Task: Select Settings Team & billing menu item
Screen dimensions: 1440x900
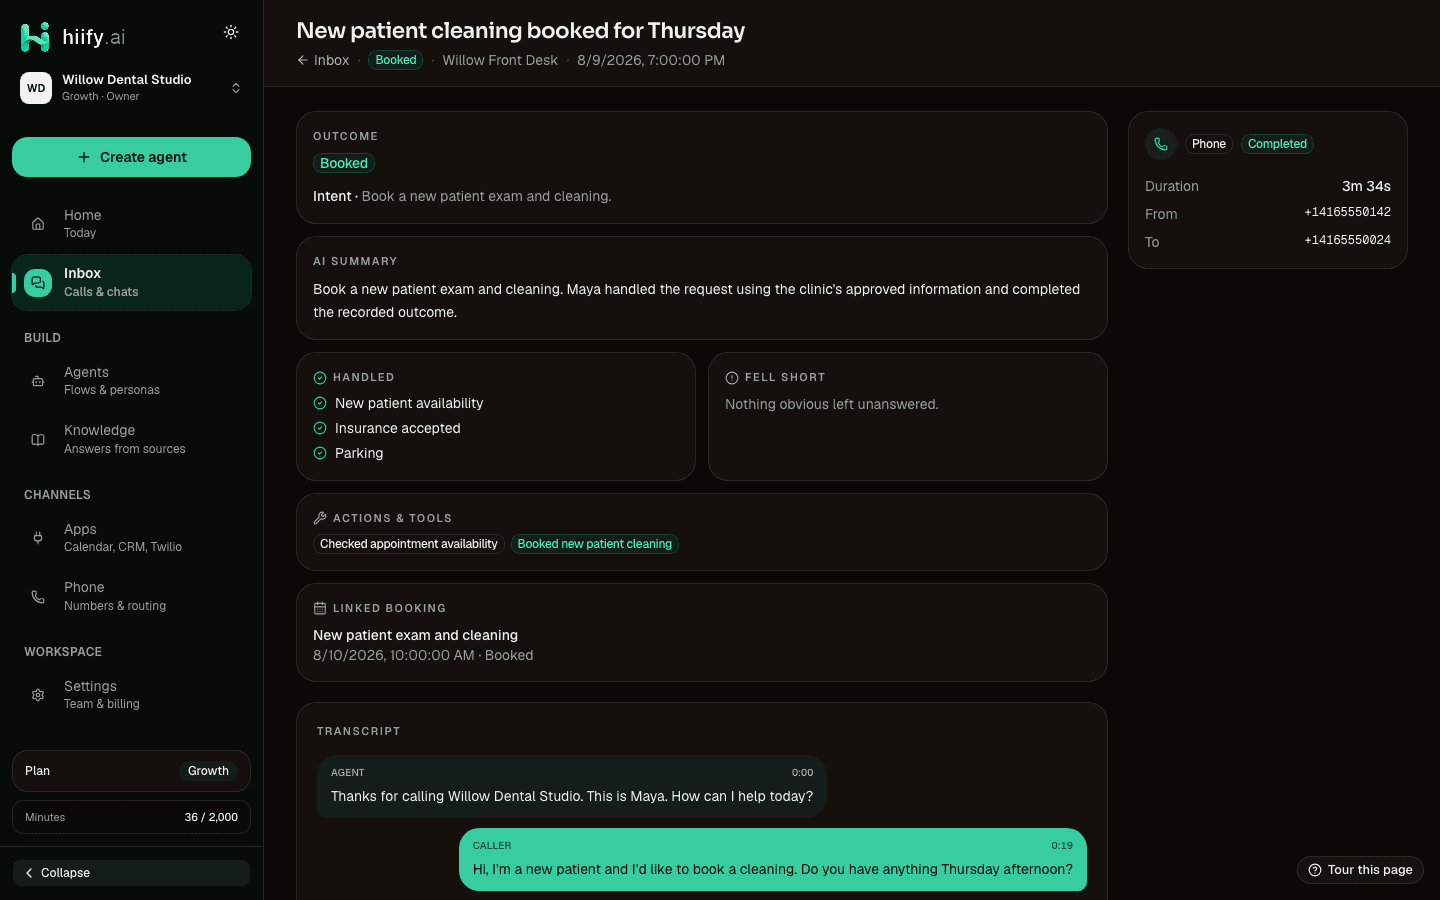Action: [x=131, y=695]
